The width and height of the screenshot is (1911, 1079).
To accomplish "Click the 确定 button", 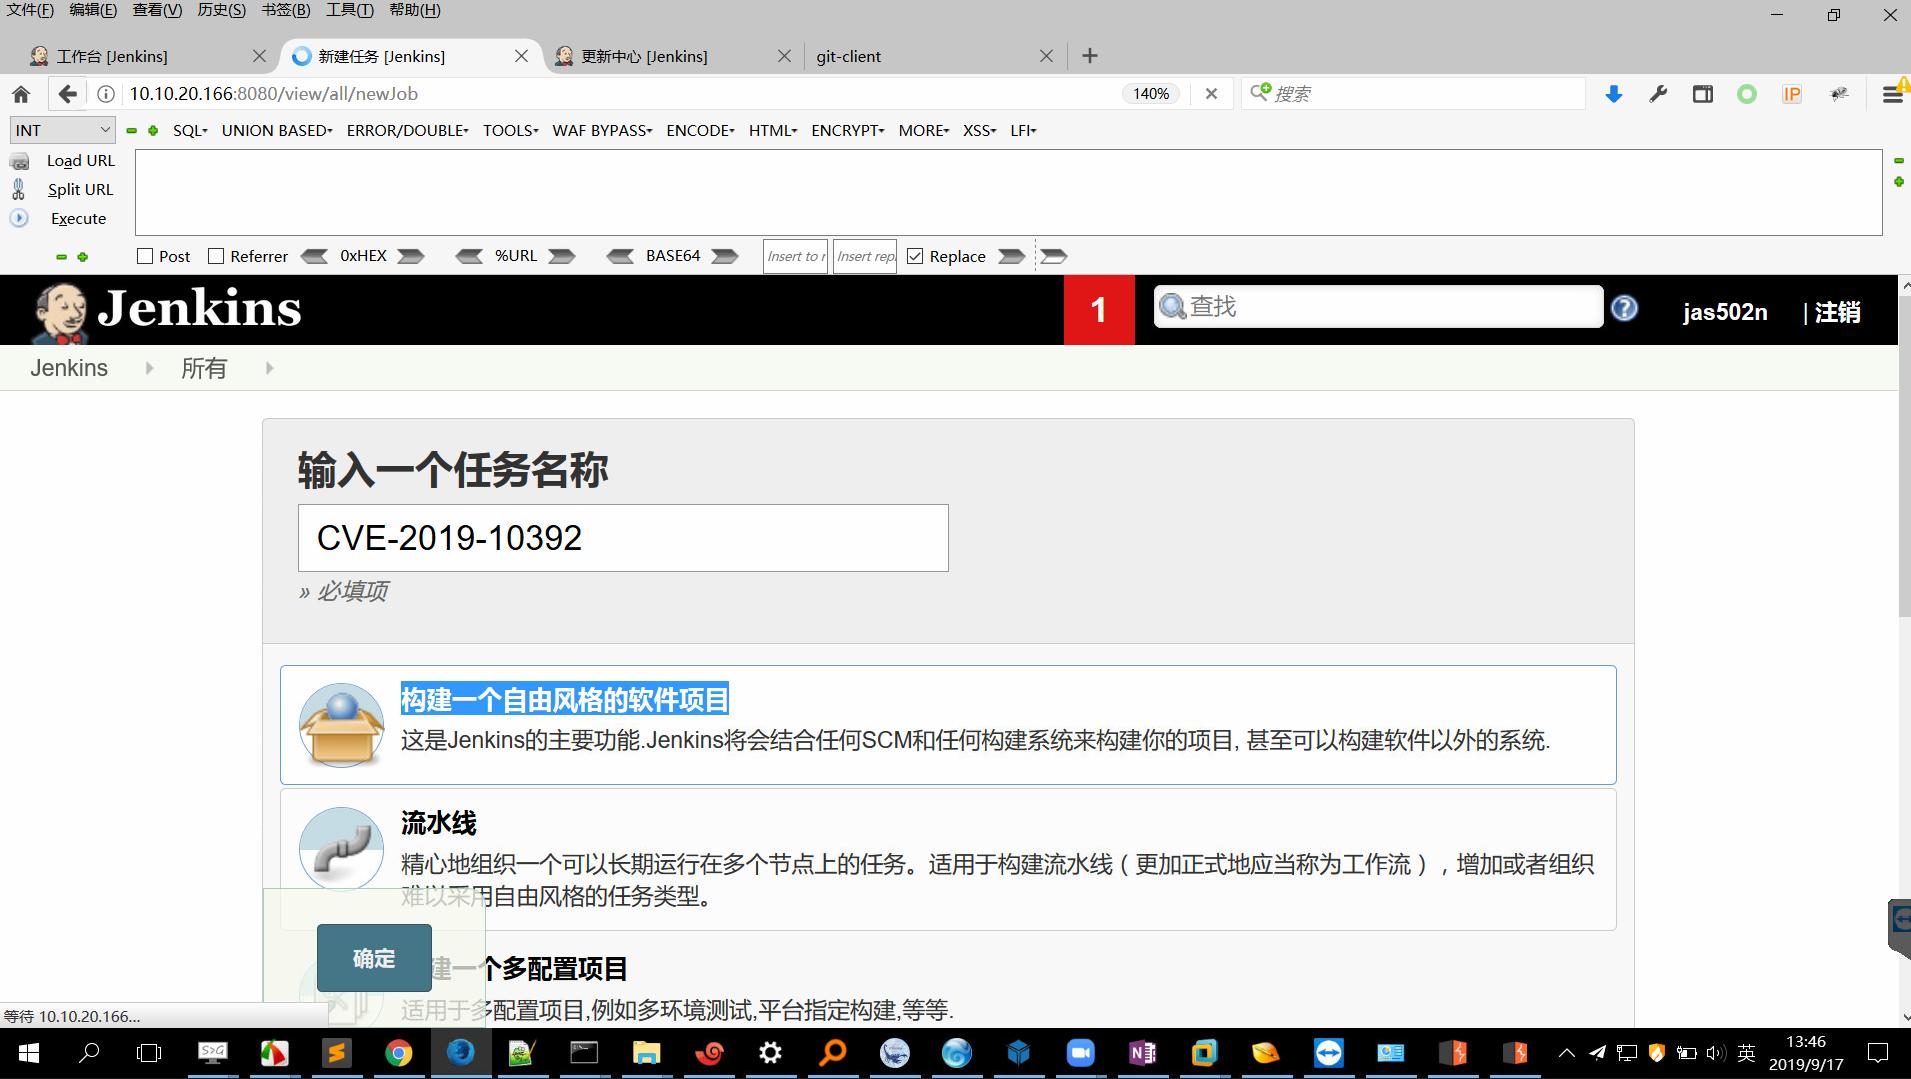I will (x=374, y=958).
